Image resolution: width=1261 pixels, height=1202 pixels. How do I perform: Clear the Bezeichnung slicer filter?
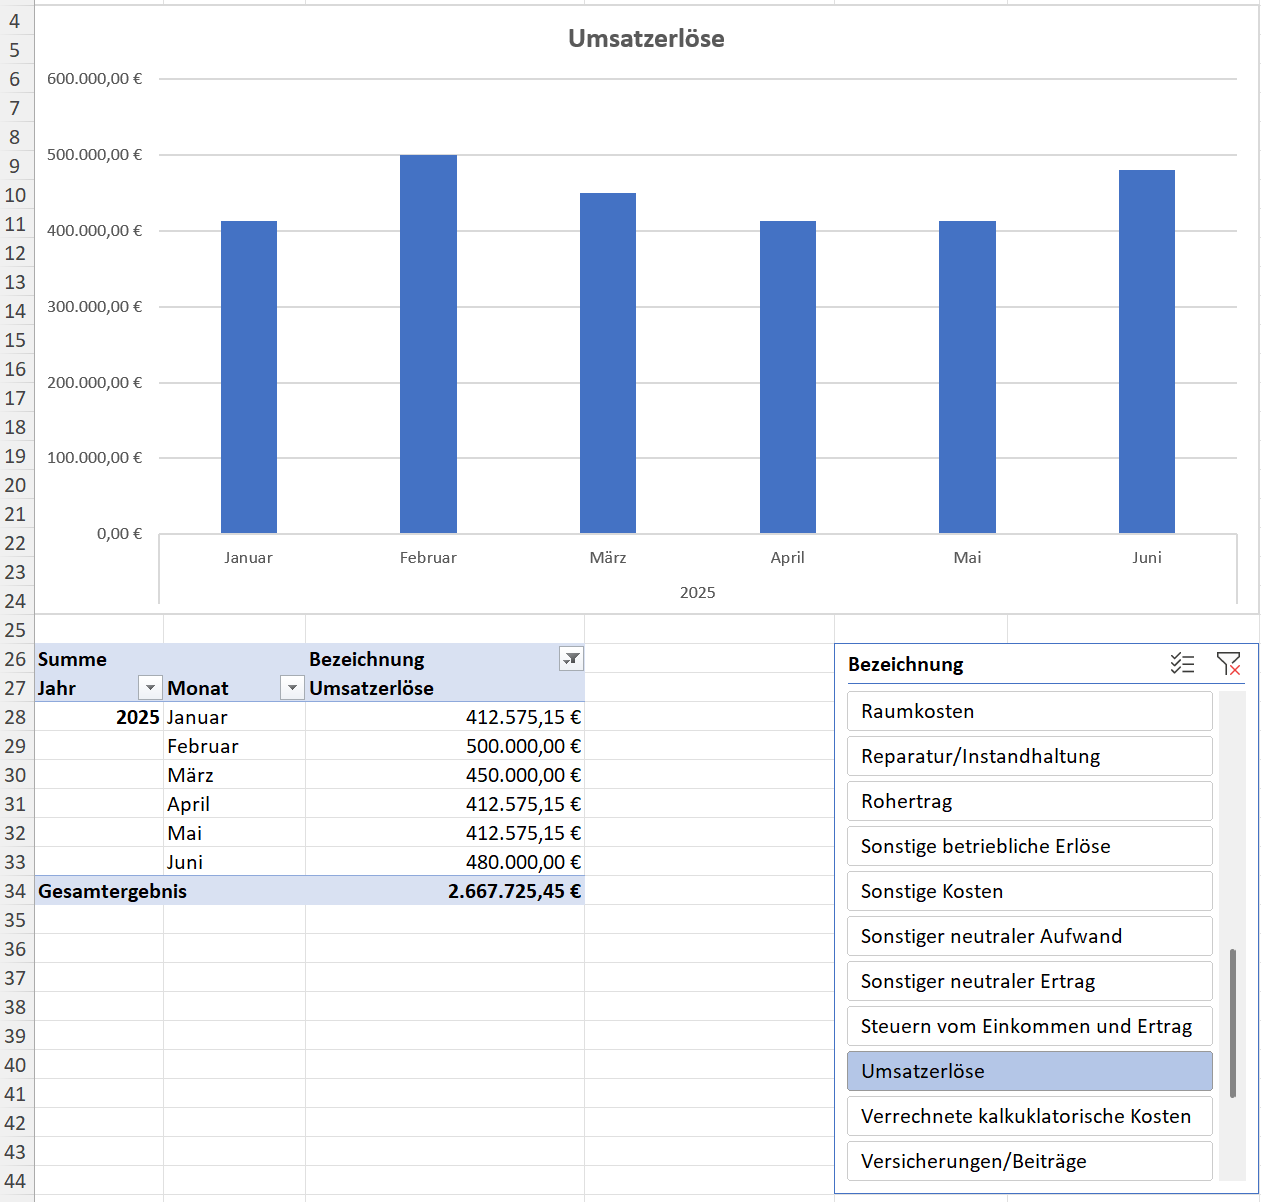[x=1228, y=664]
